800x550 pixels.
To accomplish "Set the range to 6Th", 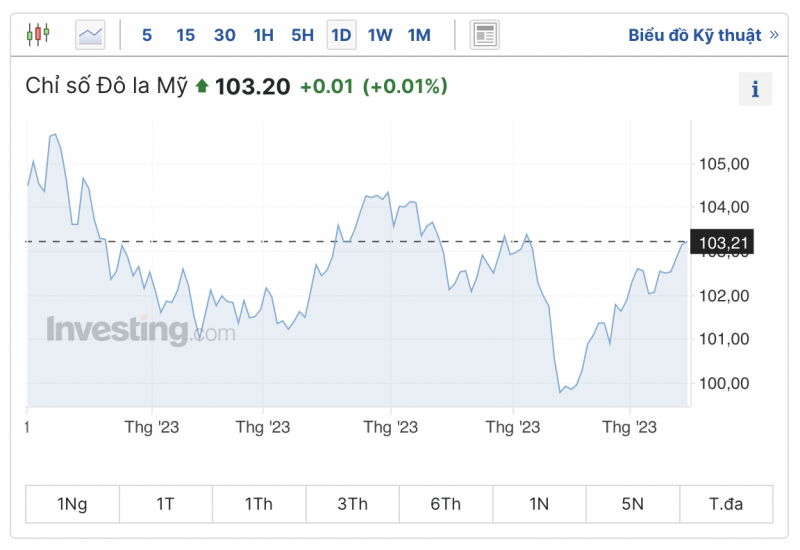I will (446, 504).
